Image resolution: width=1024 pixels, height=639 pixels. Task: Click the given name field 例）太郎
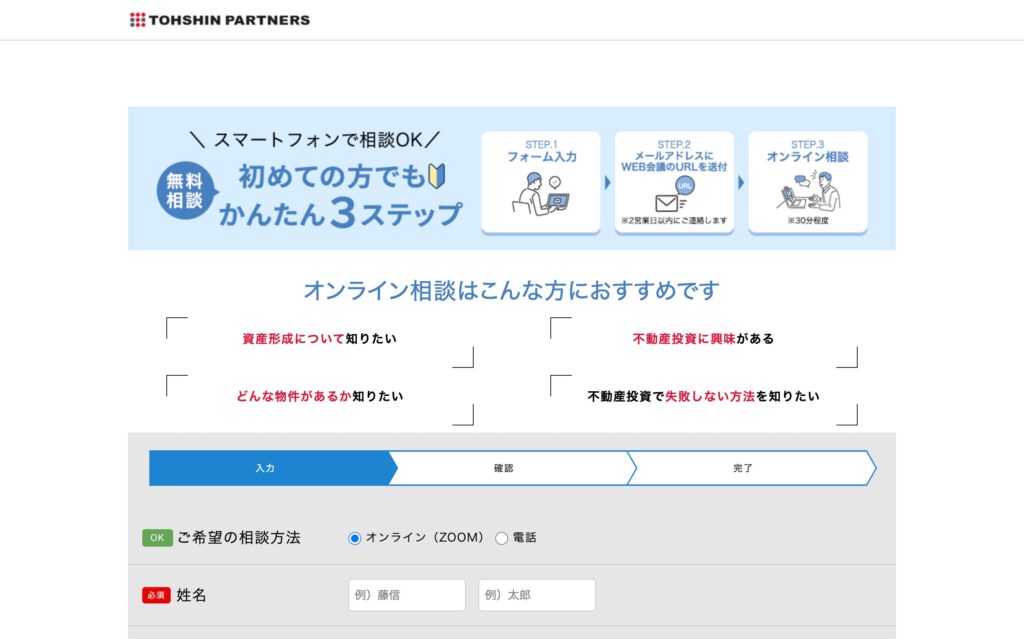[537, 595]
